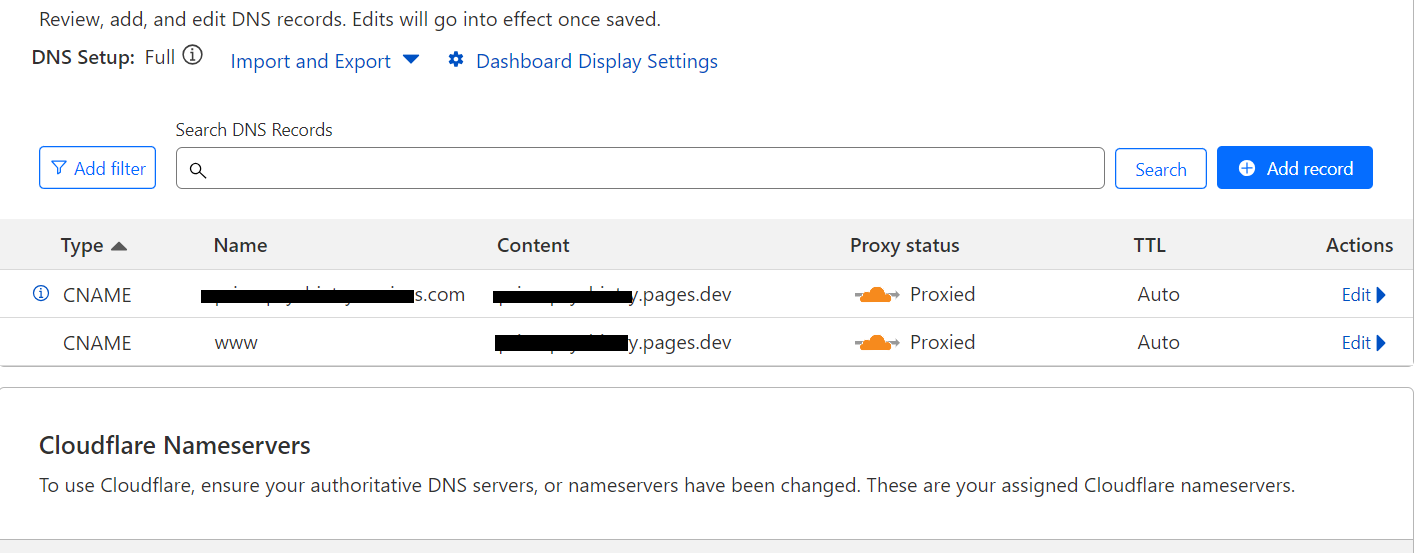Click the Name column header
1416x553 pixels.
[x=240, y=245]
